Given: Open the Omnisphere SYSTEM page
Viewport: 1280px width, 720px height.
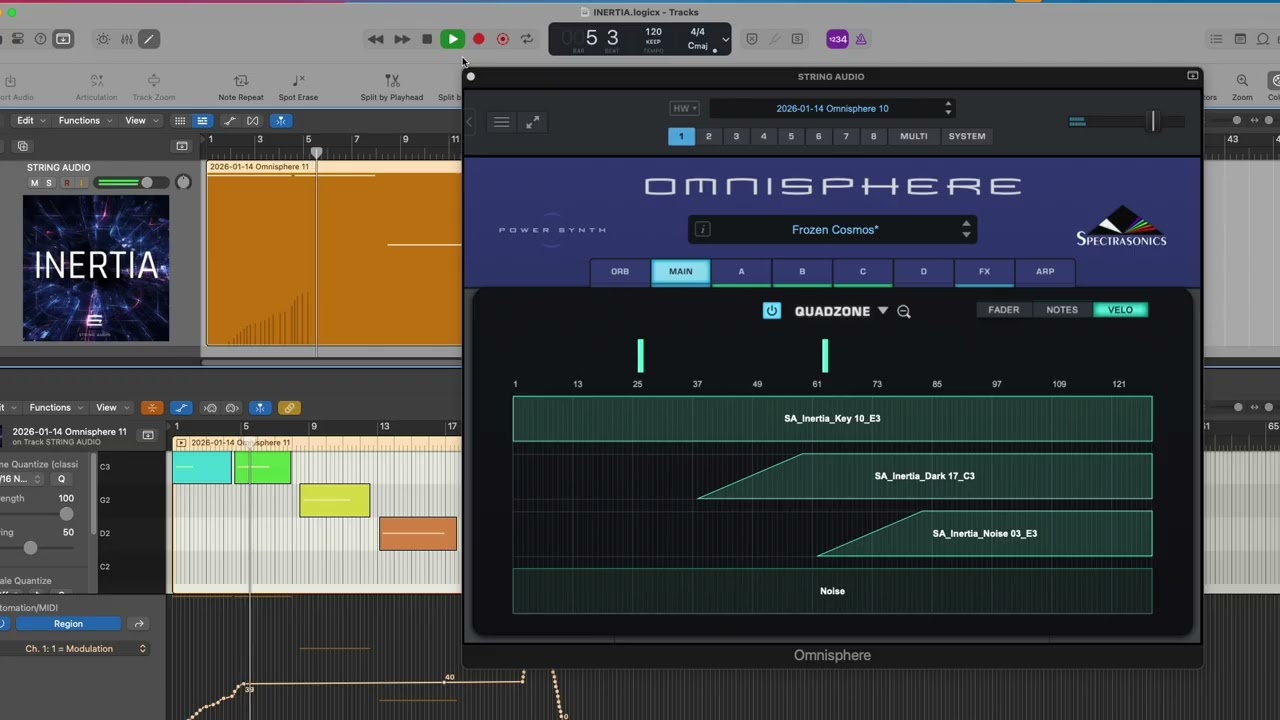Looking at the screenshot, I should pos(967,136).
